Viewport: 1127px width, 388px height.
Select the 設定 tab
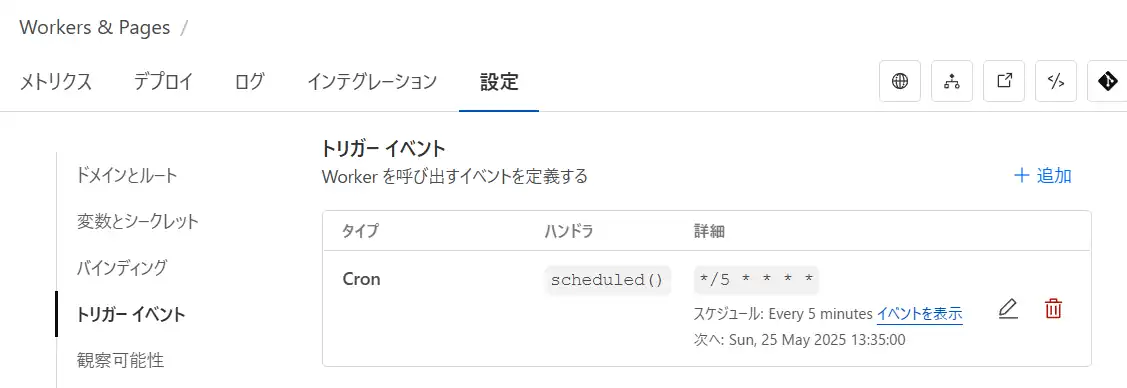tap(499, 82)
